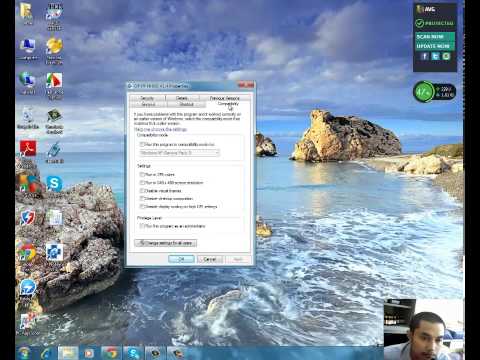This screenshot has width=480, height=360.
Task: Click Change settings for all users button
Action: point(166,243)
